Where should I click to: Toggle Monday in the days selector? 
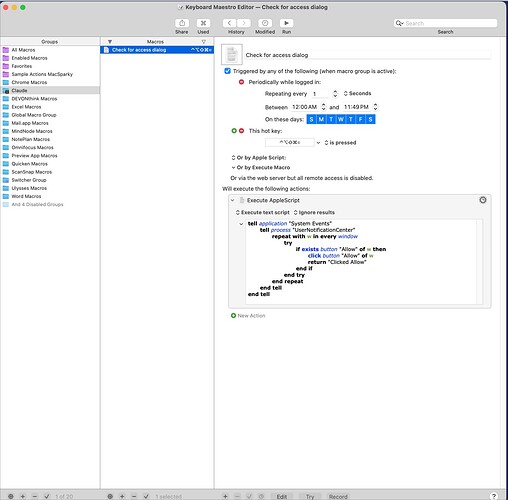pos(321,119)
